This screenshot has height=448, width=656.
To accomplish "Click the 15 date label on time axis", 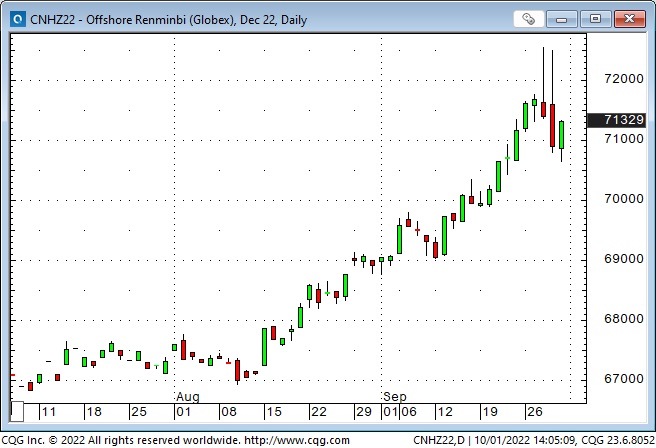I will 274,412.
